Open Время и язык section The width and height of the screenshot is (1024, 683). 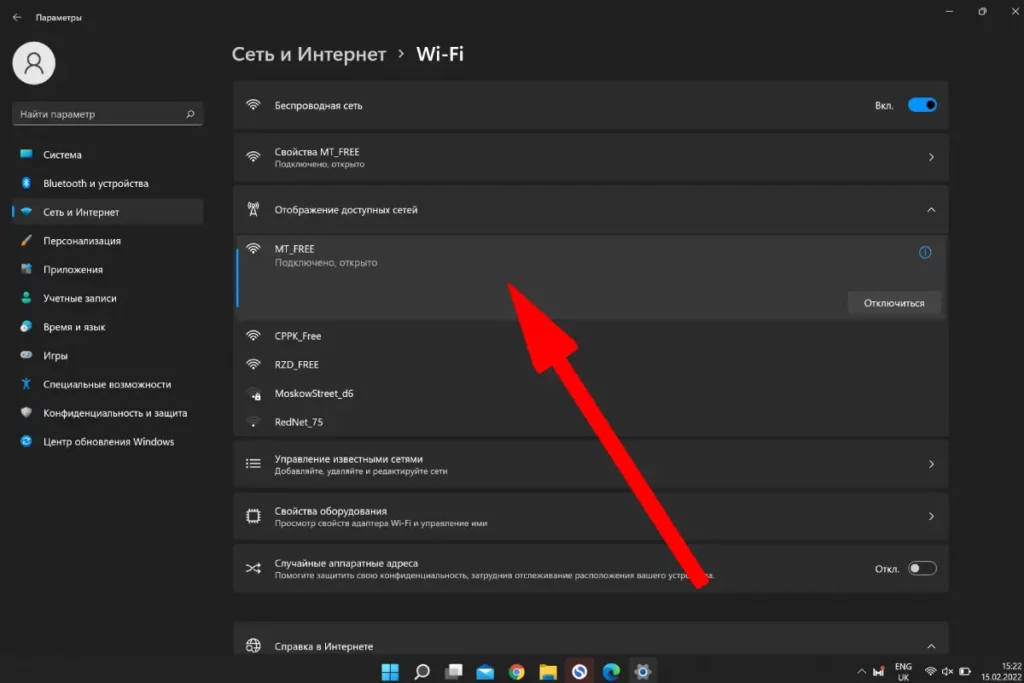tap(108, 327)
